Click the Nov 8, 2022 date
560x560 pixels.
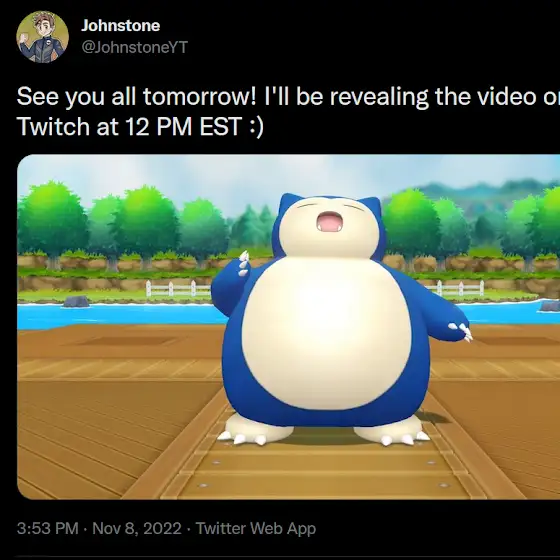137,529
